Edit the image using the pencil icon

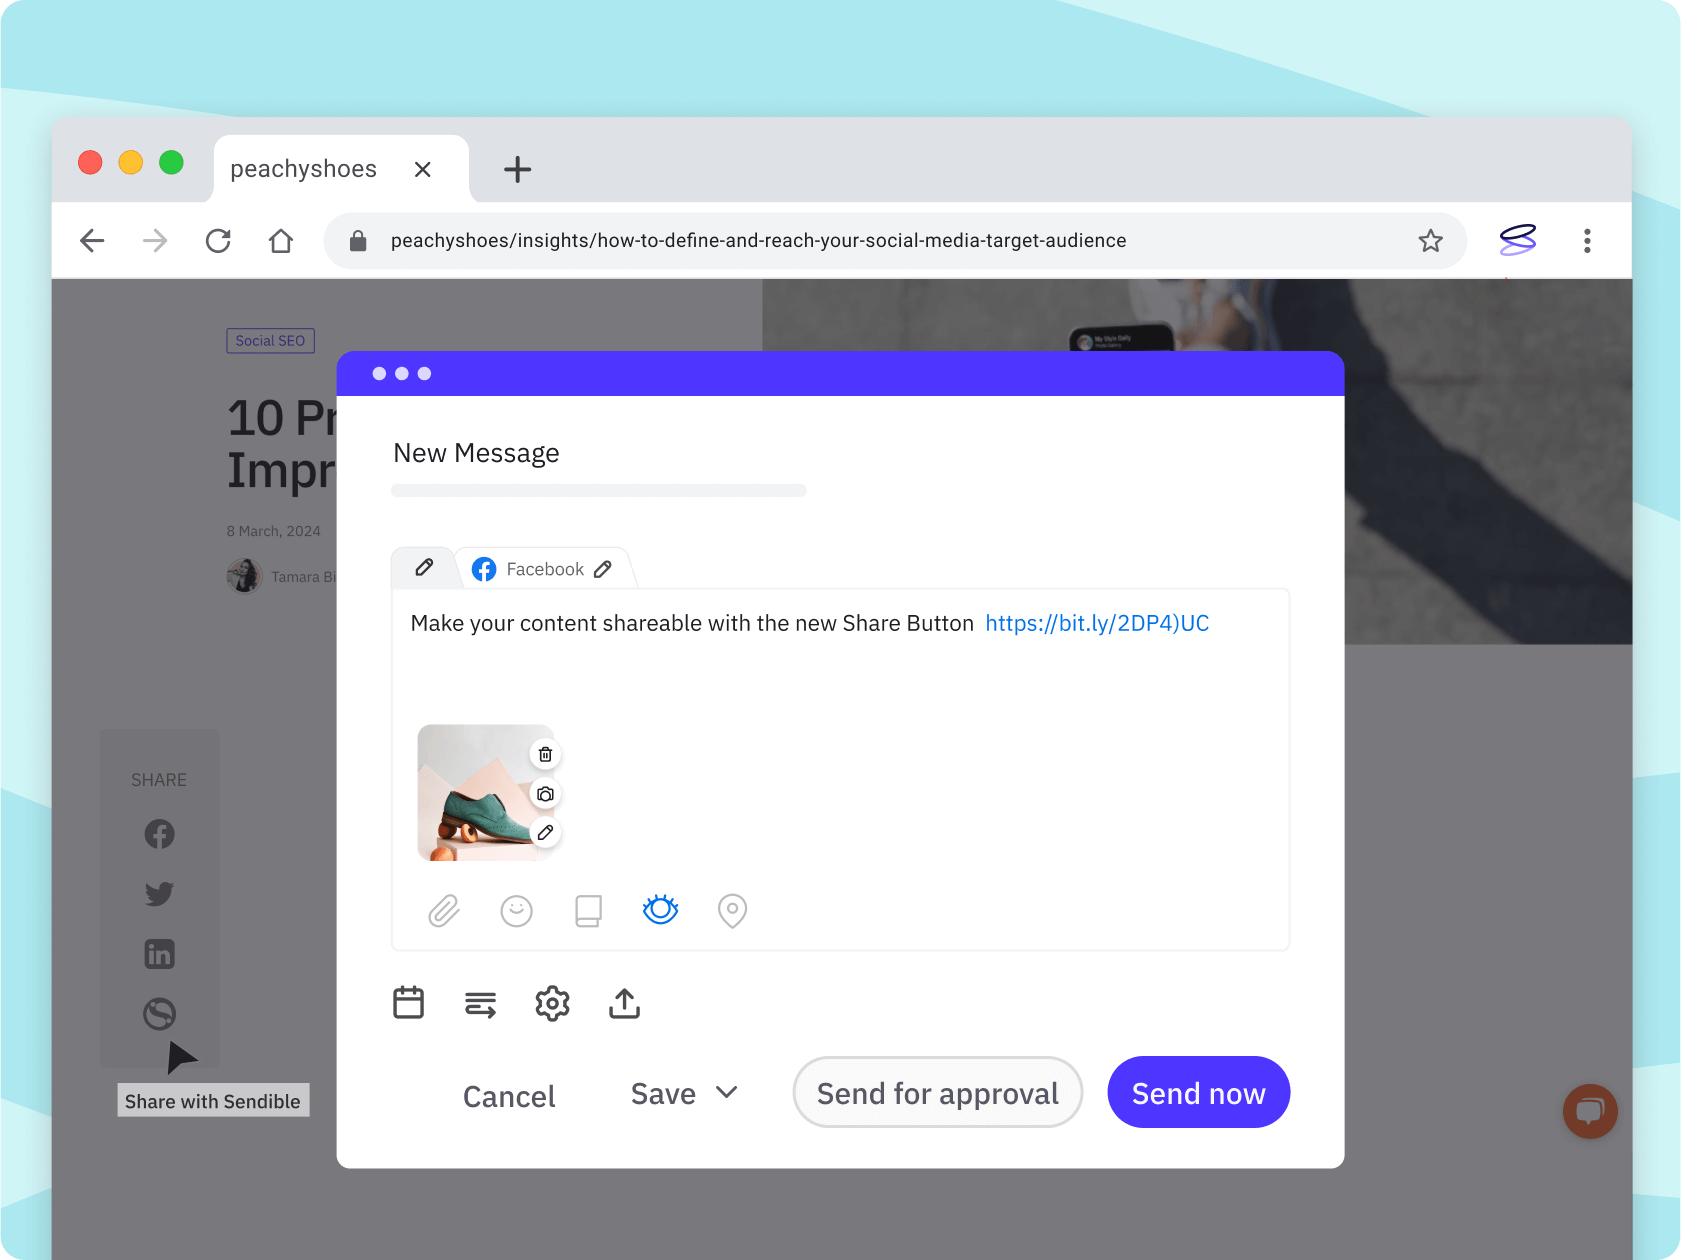coord(545,832)
